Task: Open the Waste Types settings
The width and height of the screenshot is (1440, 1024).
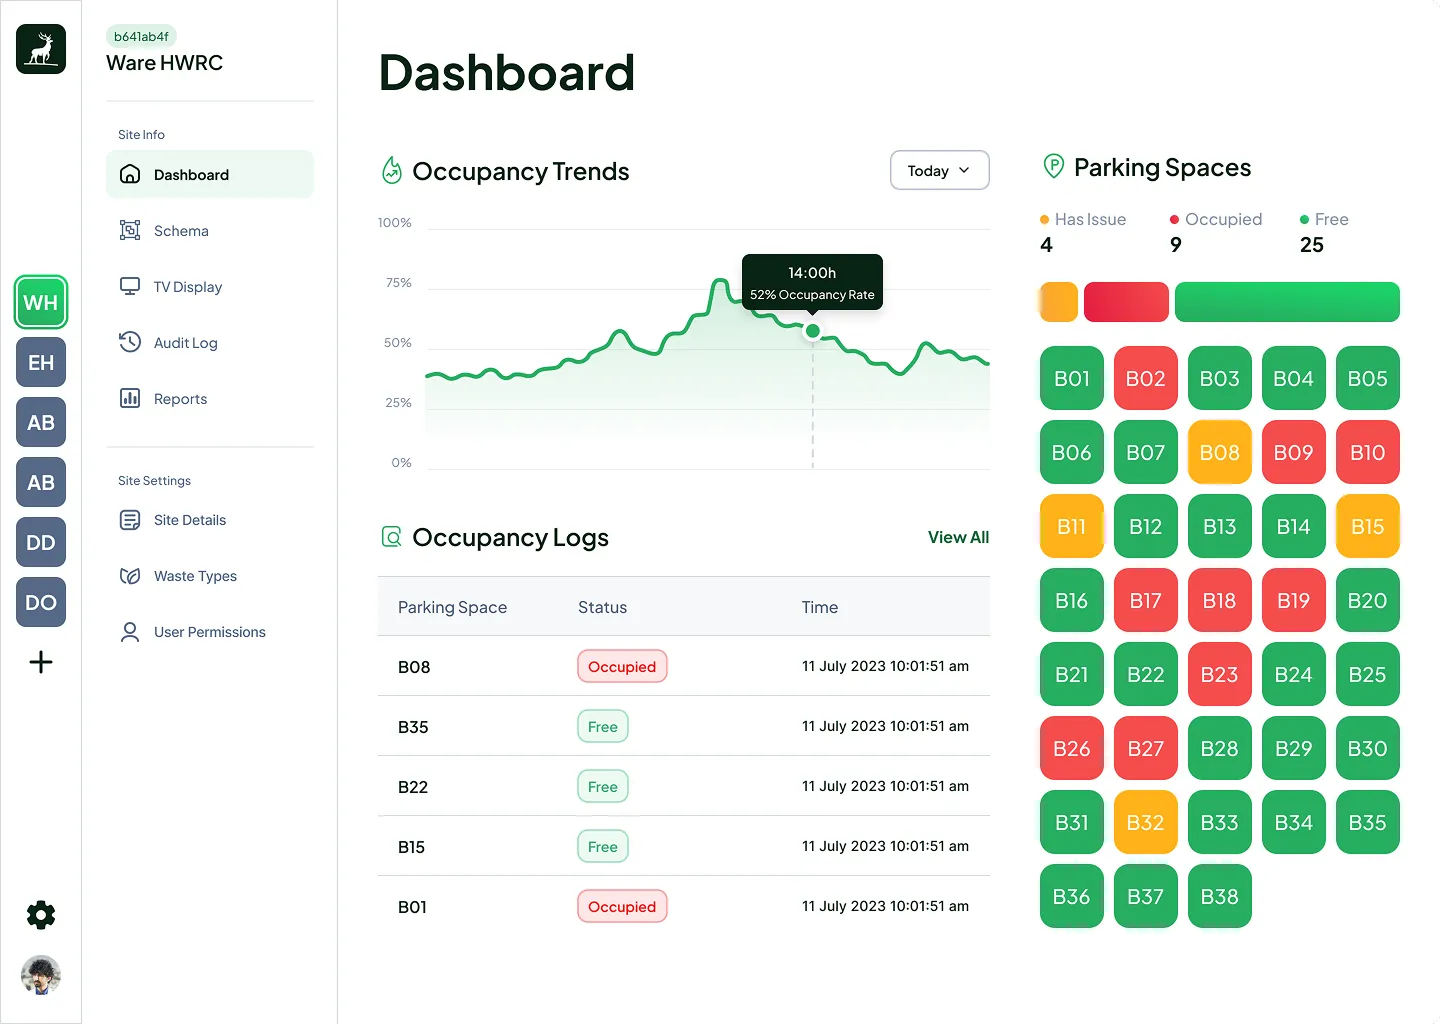Action: pos(210,576)
